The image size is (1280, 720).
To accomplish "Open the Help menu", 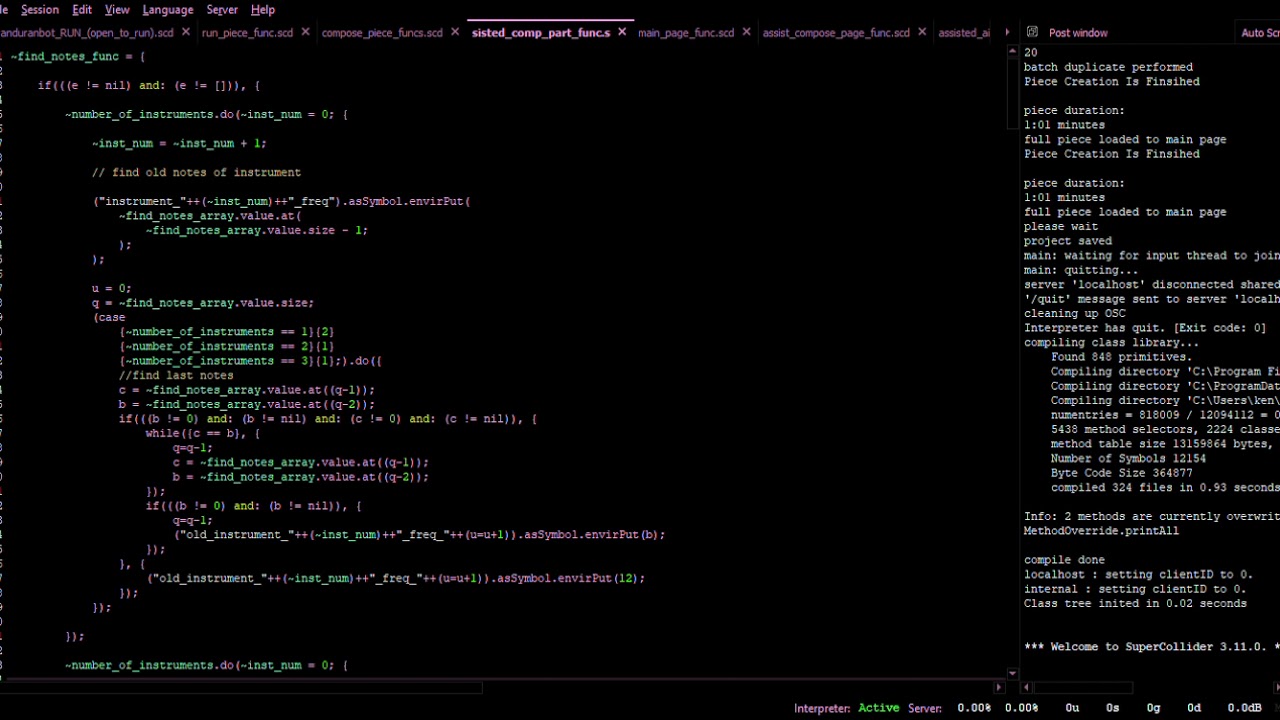I will 263,9.
